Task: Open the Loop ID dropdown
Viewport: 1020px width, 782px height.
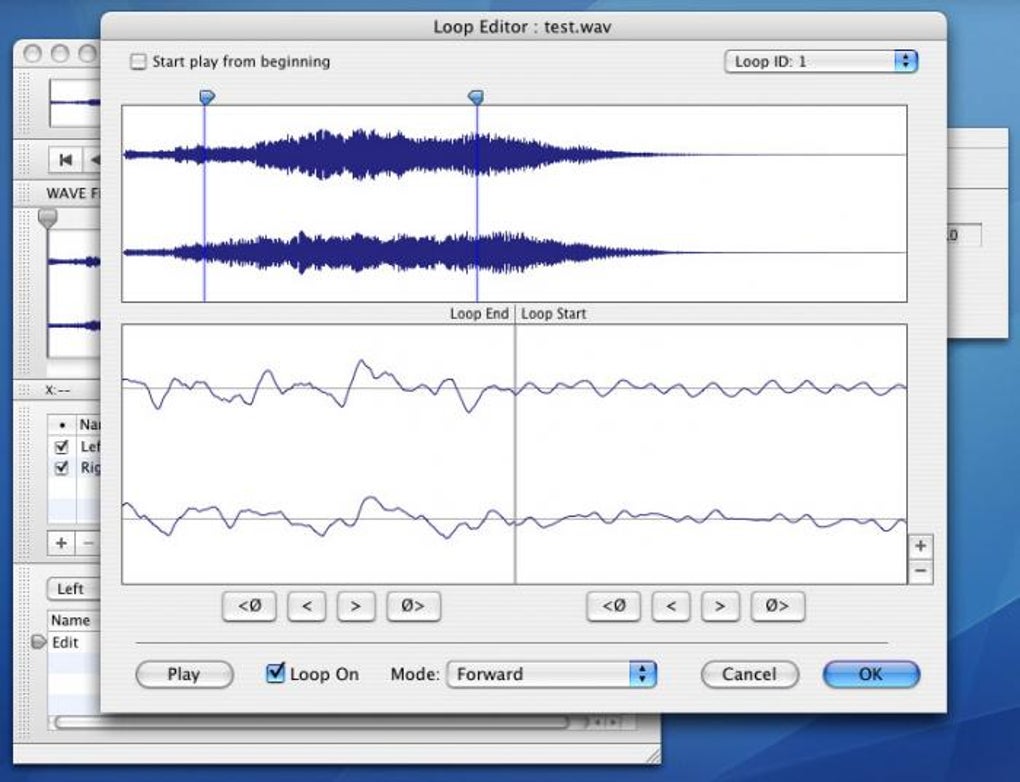Action: coord(821,62)
